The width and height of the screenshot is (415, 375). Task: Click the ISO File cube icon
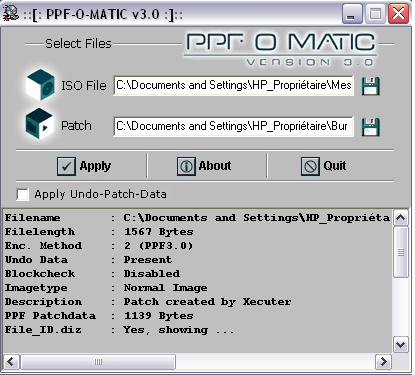point(41,85)
